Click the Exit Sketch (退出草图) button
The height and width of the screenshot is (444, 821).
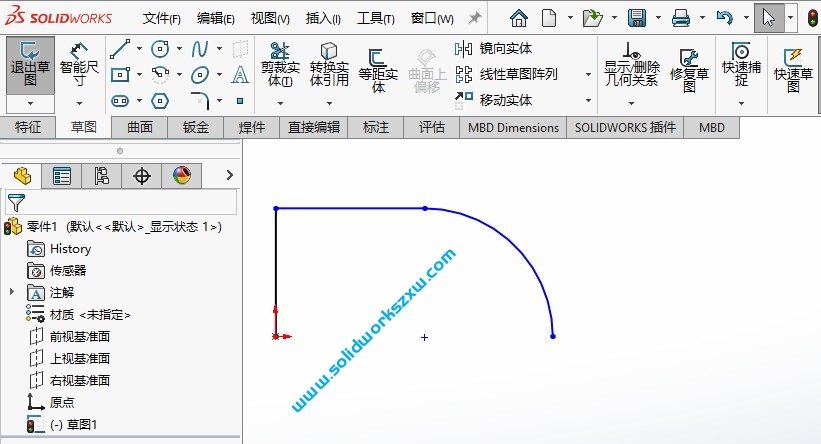30,64
